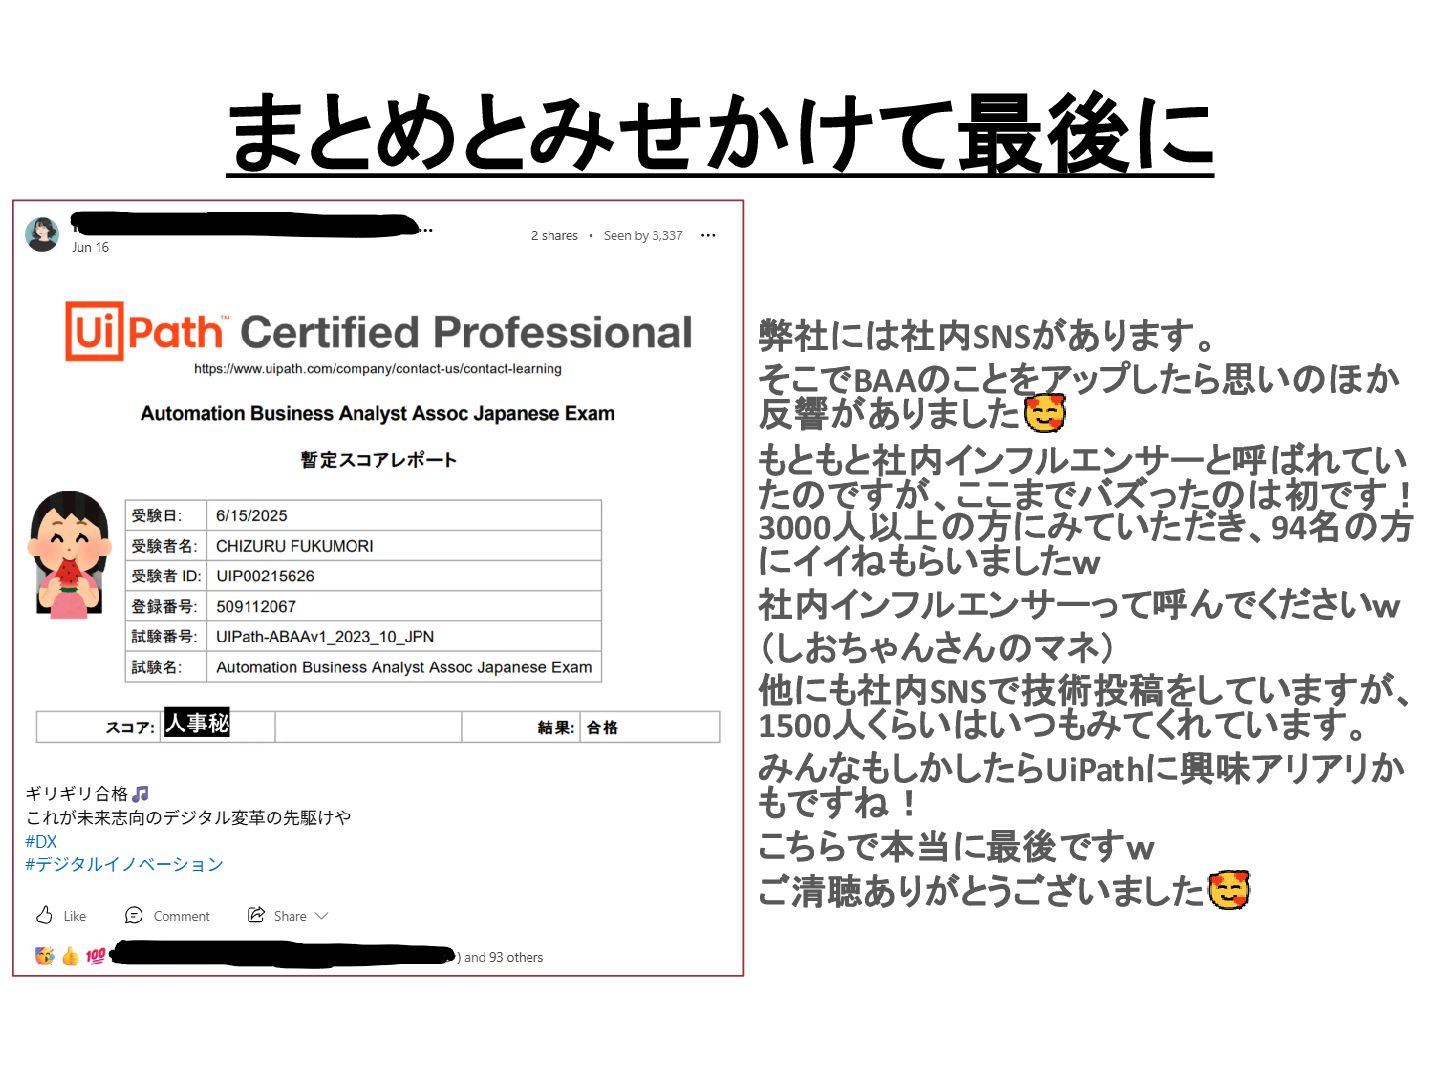Expand the Share dropdown chevron
The width and height of the screenshot is (1440, 1080).
pos(321,916)
